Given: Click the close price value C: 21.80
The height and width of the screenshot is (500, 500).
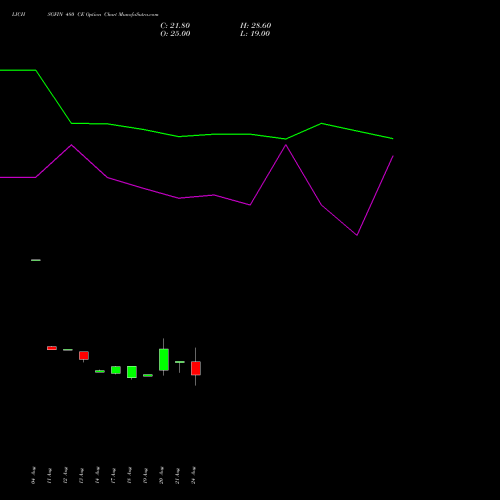Looking at the screenshot, I should tap(175, 26).
